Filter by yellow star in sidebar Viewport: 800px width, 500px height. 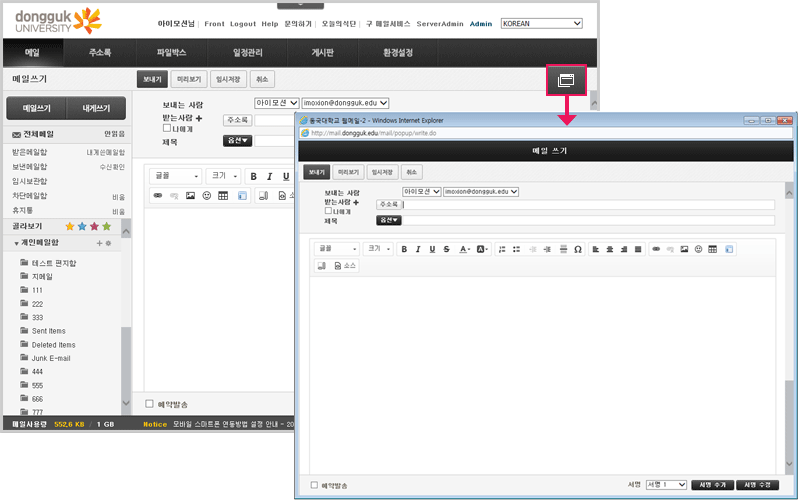click(x=70, y=226)
